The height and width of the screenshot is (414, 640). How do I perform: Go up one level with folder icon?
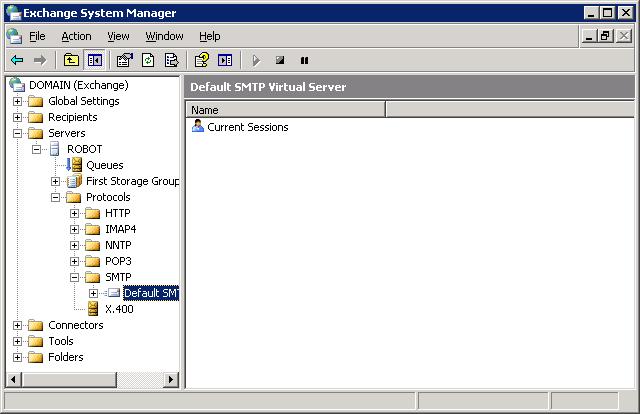(x=71, y=60)
